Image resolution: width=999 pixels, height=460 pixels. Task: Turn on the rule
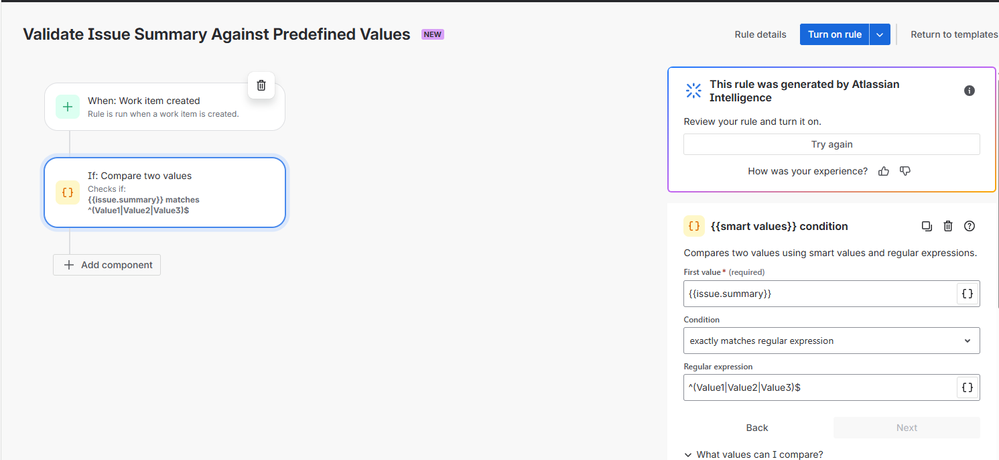(835, 34)
